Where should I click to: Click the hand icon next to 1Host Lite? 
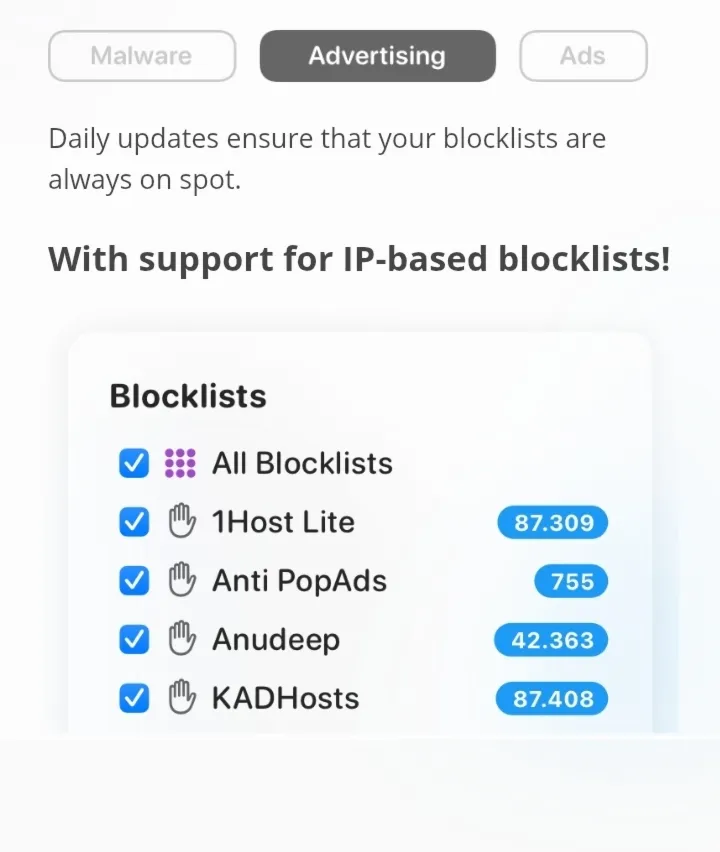(x=180, y=522)
